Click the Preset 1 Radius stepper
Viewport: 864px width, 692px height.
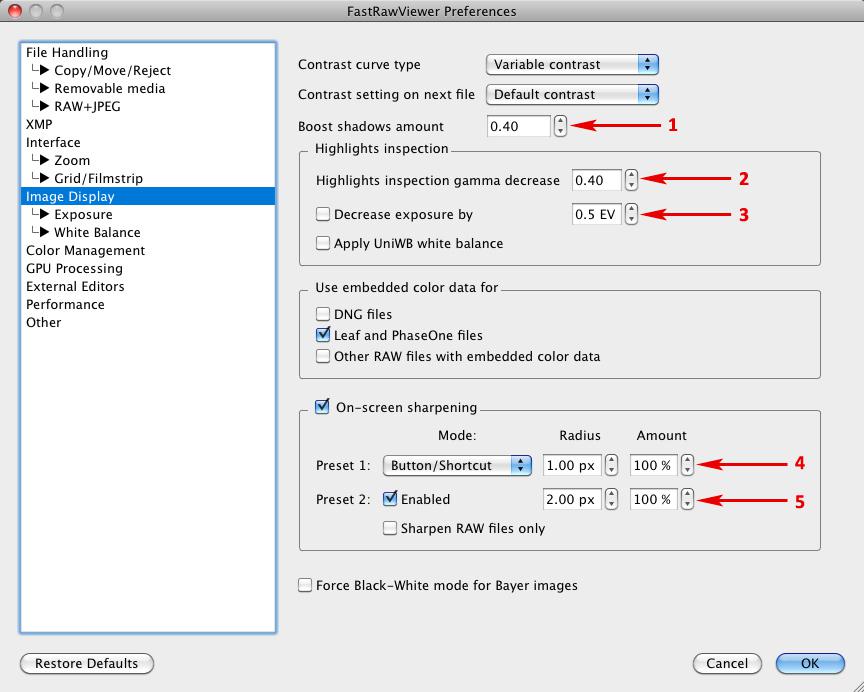pos(611,466)
